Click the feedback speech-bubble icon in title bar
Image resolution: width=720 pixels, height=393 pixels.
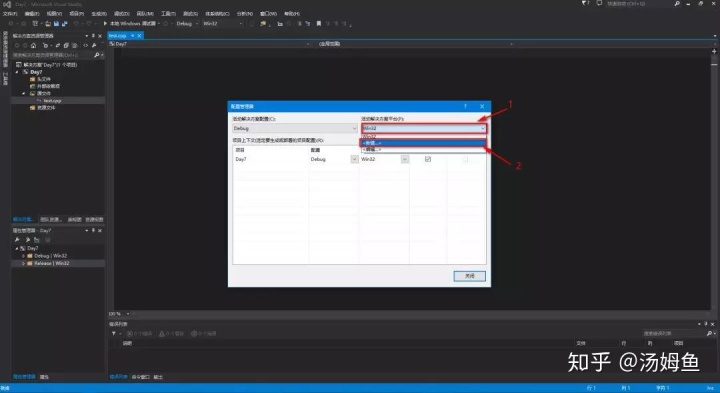tap(599, 3)
